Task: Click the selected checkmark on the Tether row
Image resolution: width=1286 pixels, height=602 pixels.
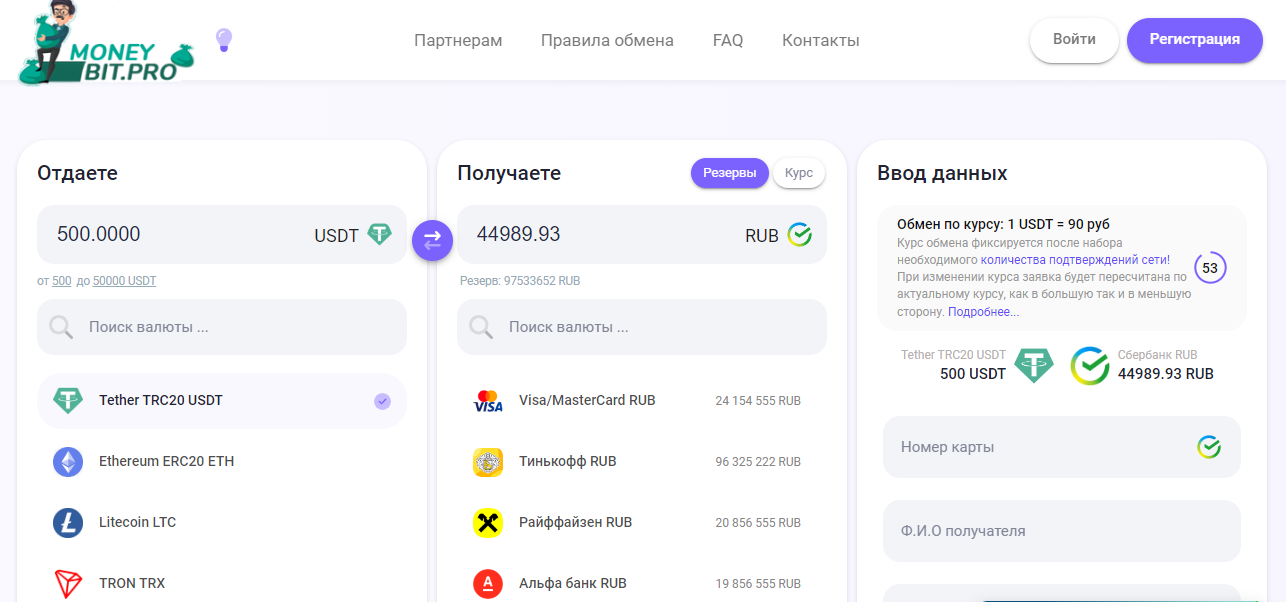Action: tap(382, 401)
